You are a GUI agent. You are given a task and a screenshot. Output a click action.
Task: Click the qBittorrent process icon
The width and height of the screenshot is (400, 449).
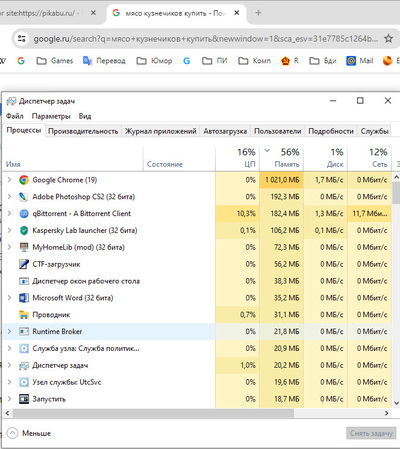[x=24, y=214]
